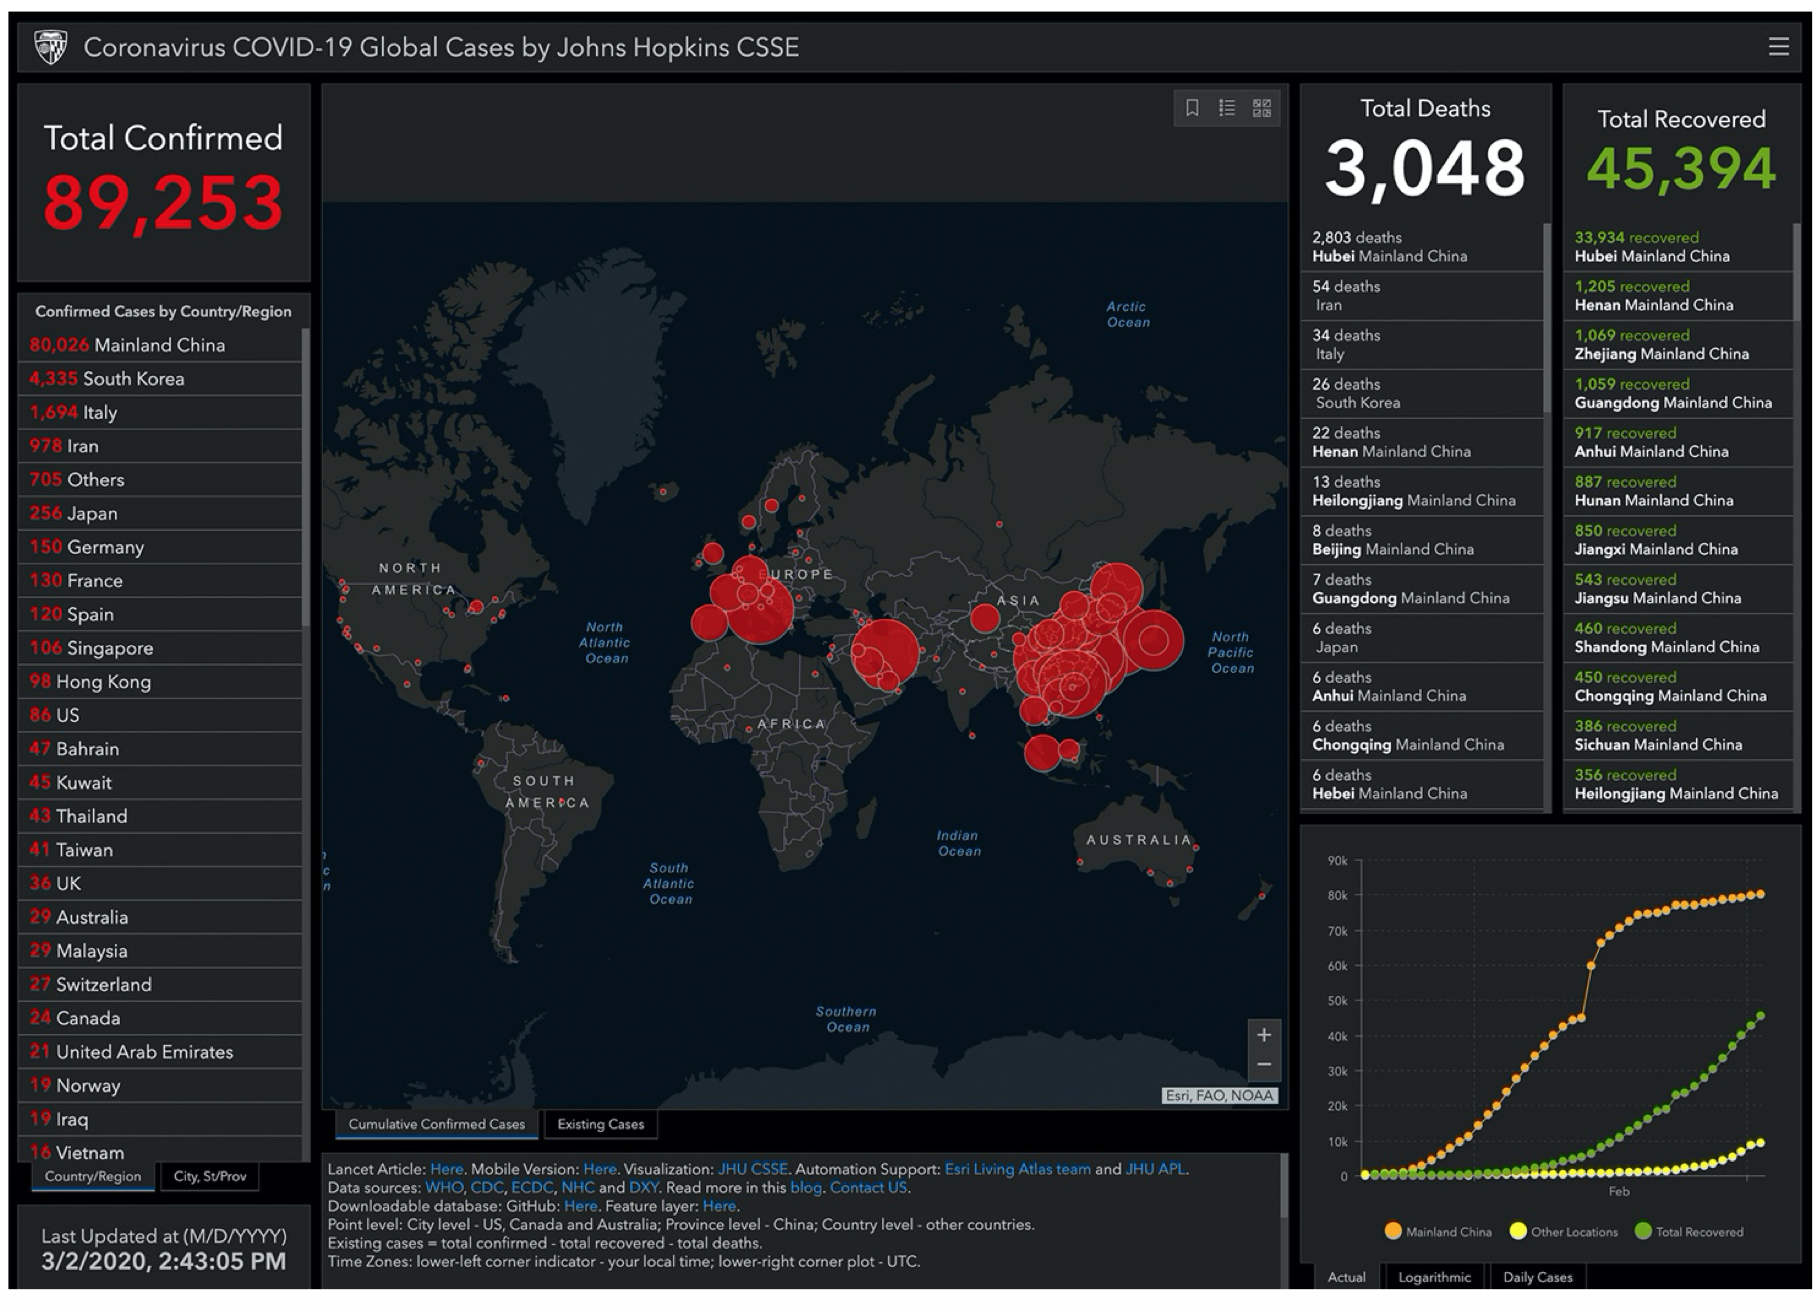This screenshot has width=1820, height=1310.
Task: Select '86 US' row
Action: pyautogui.click(x=160, y=715)
